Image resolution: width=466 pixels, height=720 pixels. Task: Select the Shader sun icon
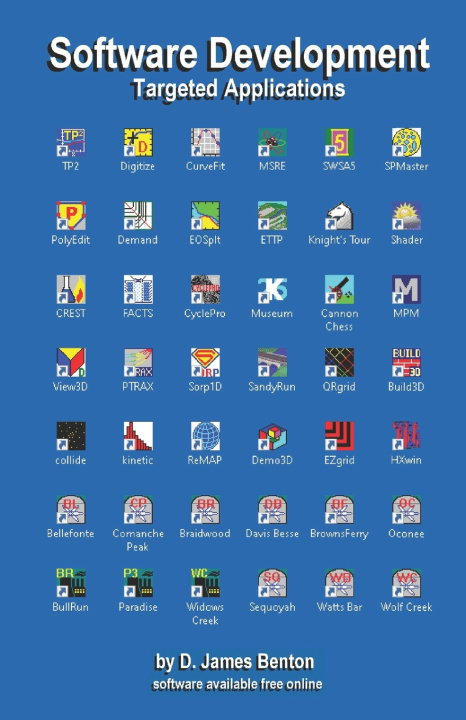tap(406, 216)
